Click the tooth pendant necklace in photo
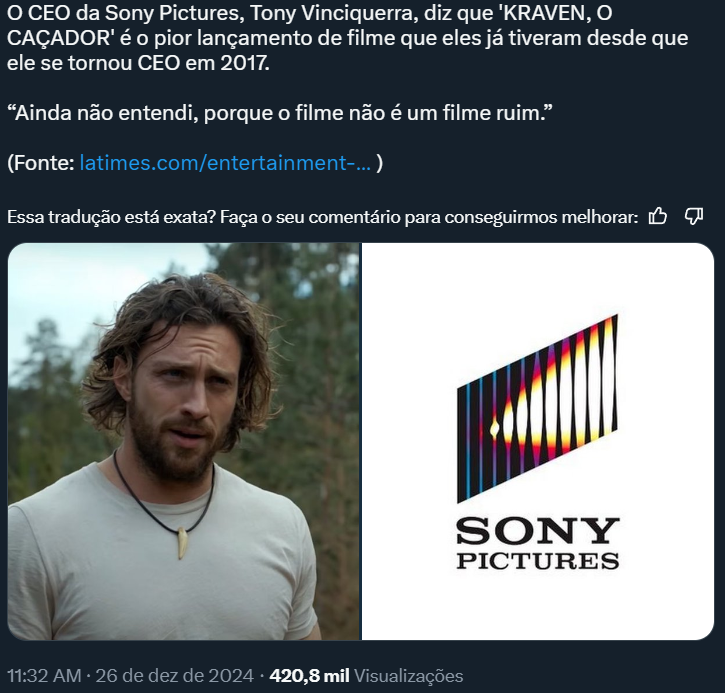 click(183, 544)
